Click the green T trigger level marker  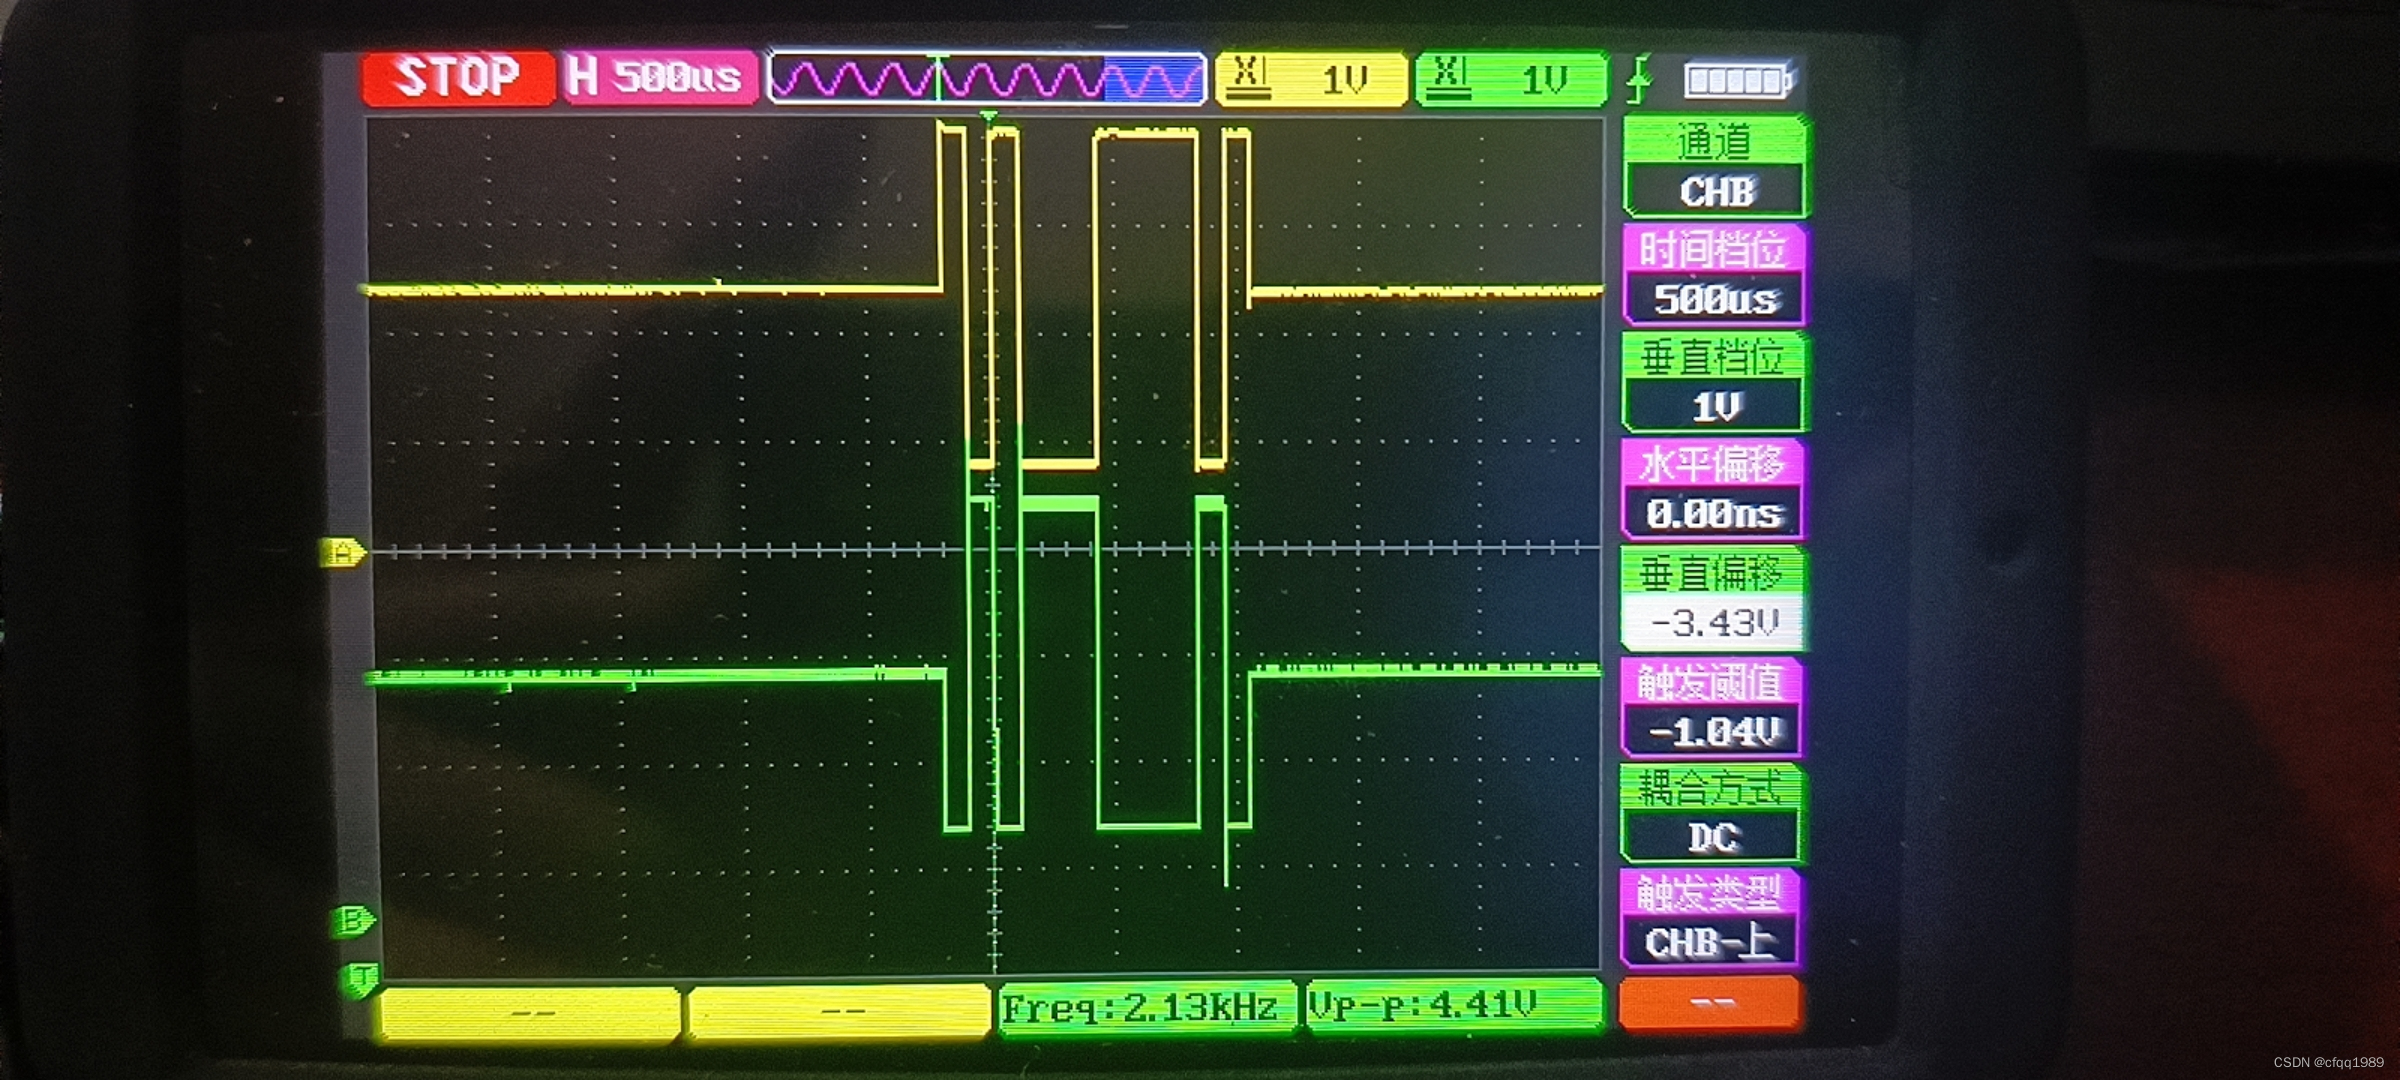[x=360, y=978]
